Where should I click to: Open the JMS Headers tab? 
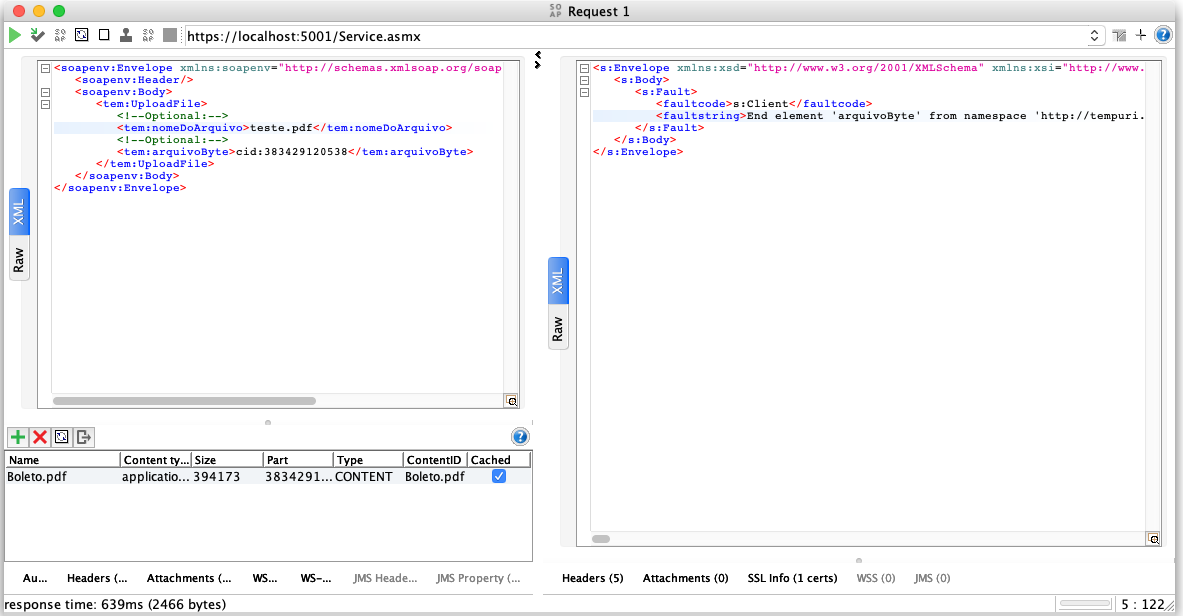click(x=385, y=578)
